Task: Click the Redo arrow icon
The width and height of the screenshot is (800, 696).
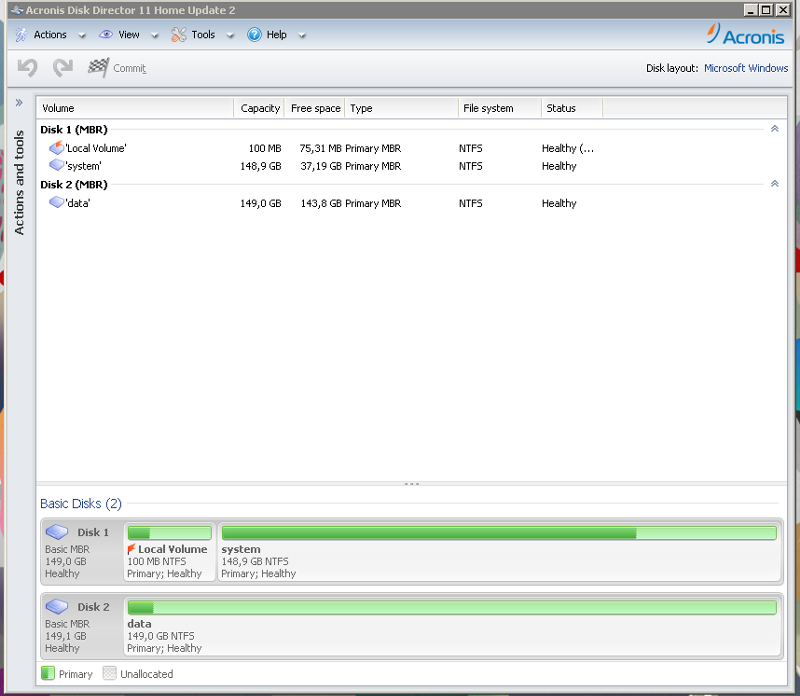Action: (63, 68)
